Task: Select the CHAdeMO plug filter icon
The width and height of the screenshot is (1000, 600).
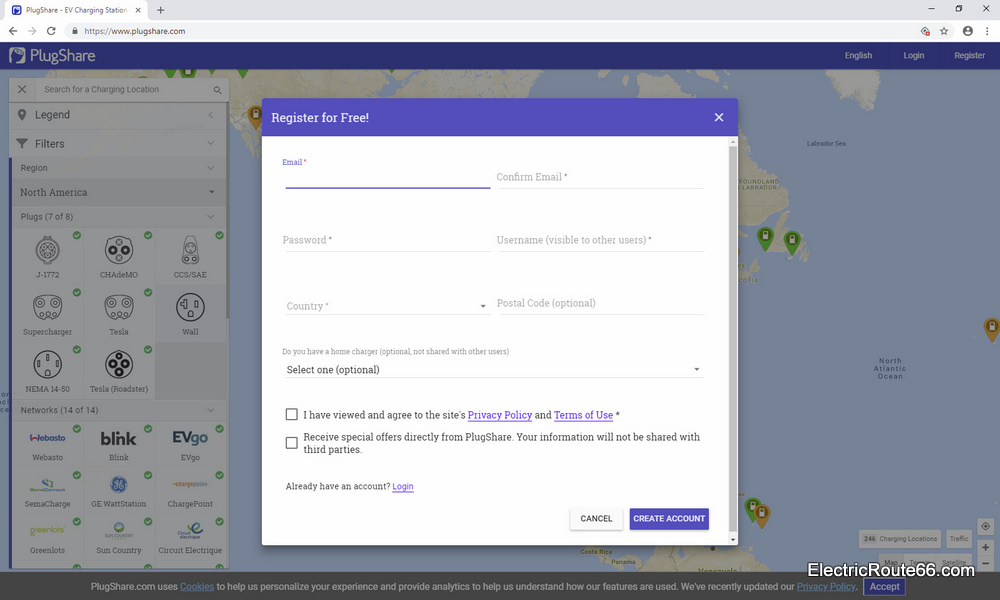Action: pyautogui.click(x=119, y=250)
